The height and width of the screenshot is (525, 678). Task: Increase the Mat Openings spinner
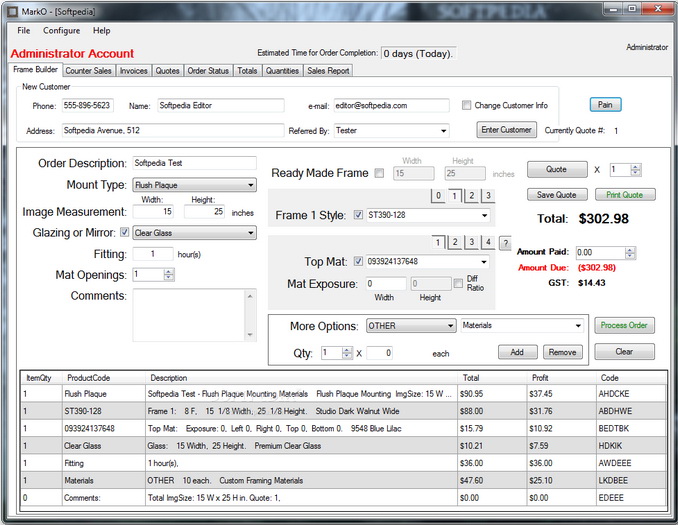pos(167,271)
